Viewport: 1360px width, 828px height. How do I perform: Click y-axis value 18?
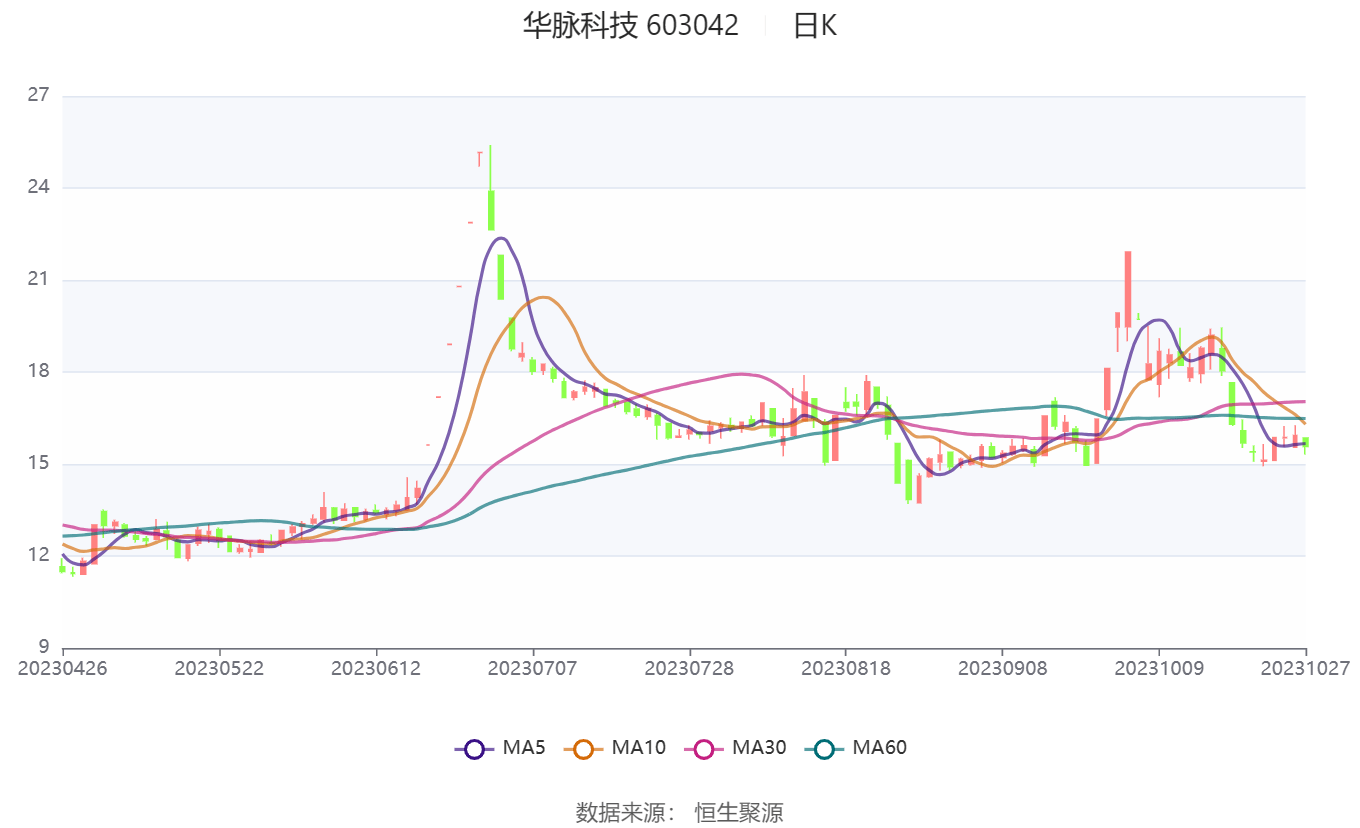[38, 372]
